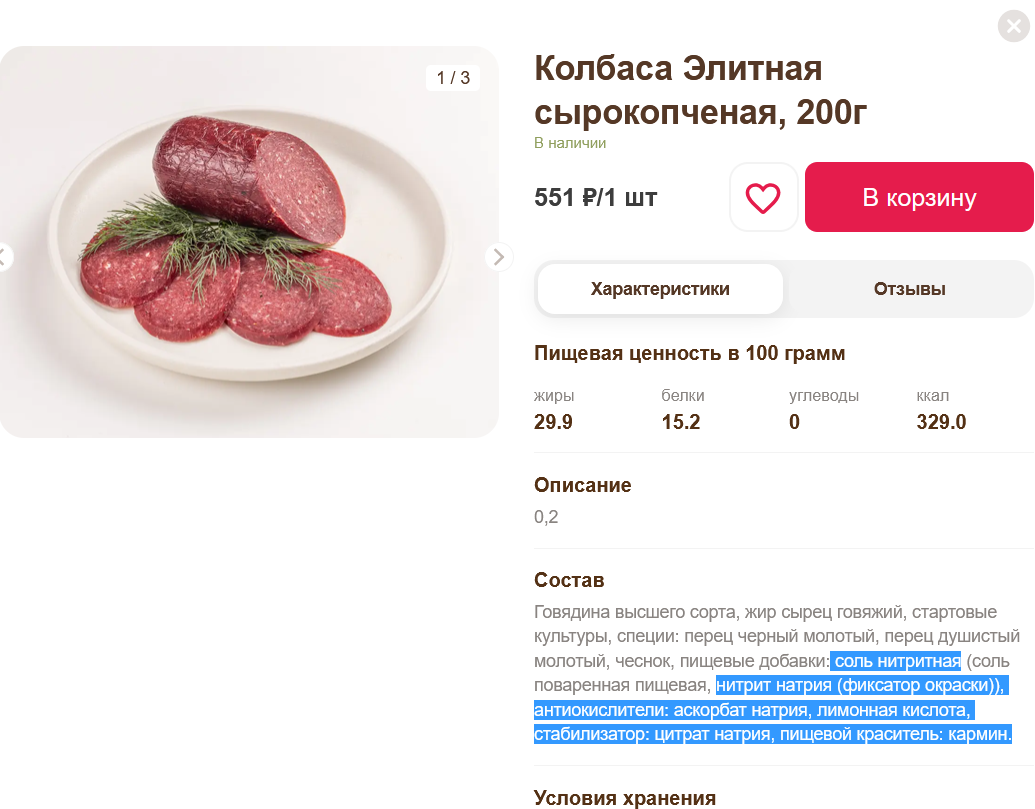Click the В наличии availability label
Viewport: 1035px width, 809px height.
point(570,143)
